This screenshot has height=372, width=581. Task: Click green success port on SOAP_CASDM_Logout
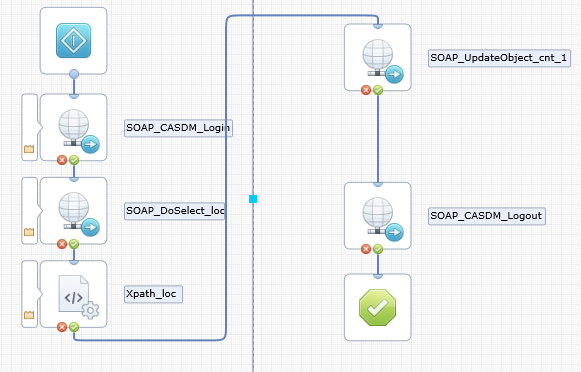(378, 249)
